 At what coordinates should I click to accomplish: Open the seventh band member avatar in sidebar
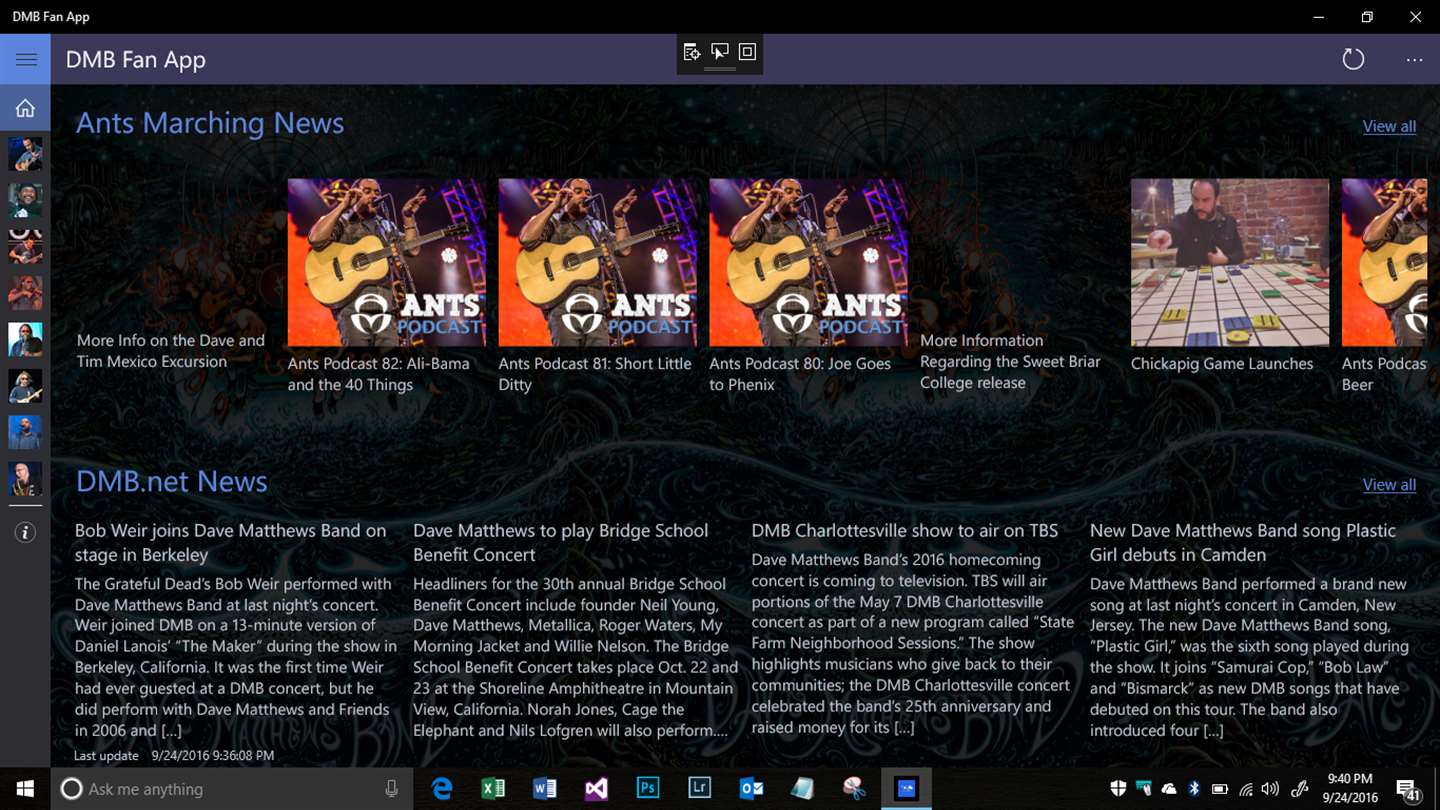click(25, 432)
